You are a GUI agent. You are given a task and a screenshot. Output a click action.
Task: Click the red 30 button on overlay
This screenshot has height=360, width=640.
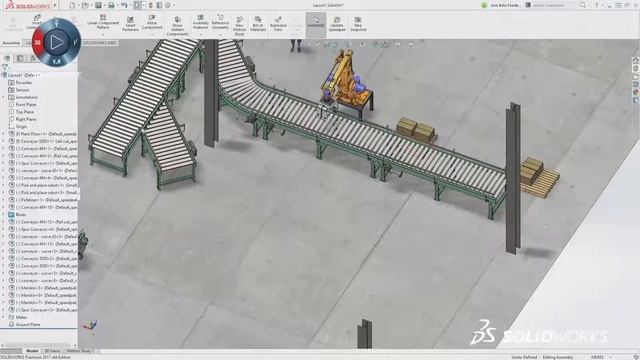(37, 42)
